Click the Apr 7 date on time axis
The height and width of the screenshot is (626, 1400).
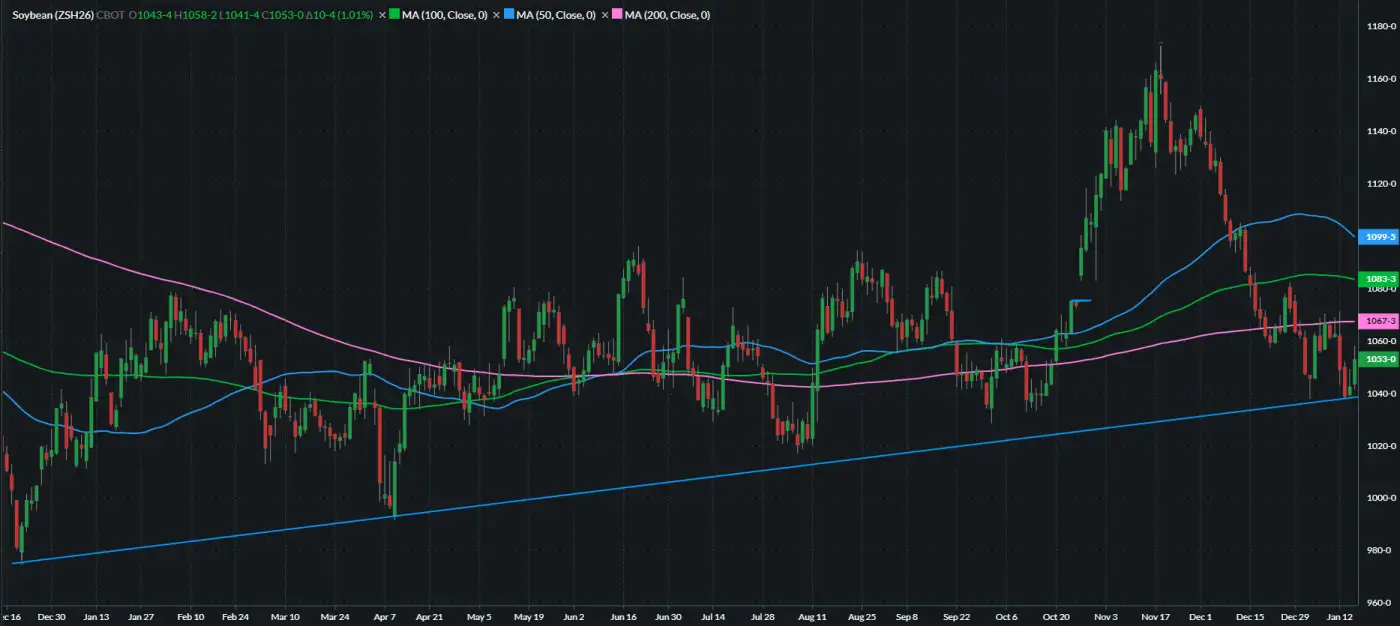coord(385,617)
